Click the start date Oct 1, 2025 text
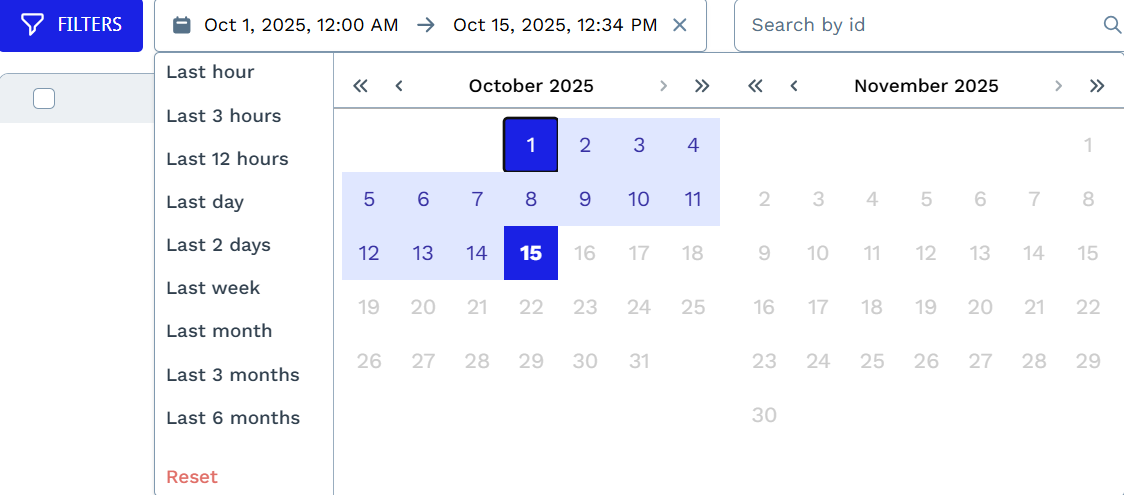Viewport: 1124px width, 495px height. point(301,25)
